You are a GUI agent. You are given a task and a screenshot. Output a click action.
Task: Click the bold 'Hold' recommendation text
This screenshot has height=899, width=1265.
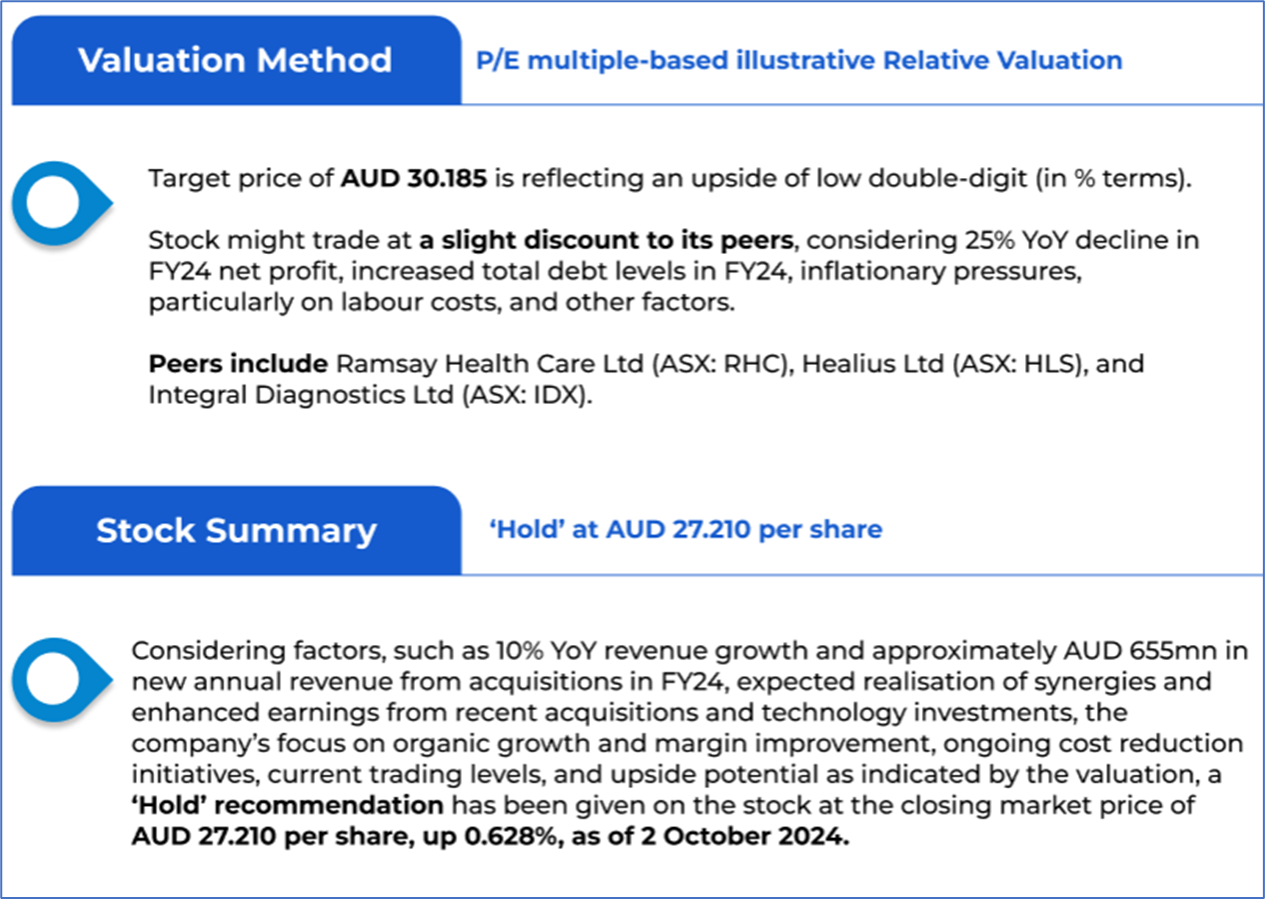[x=287, y=806]
